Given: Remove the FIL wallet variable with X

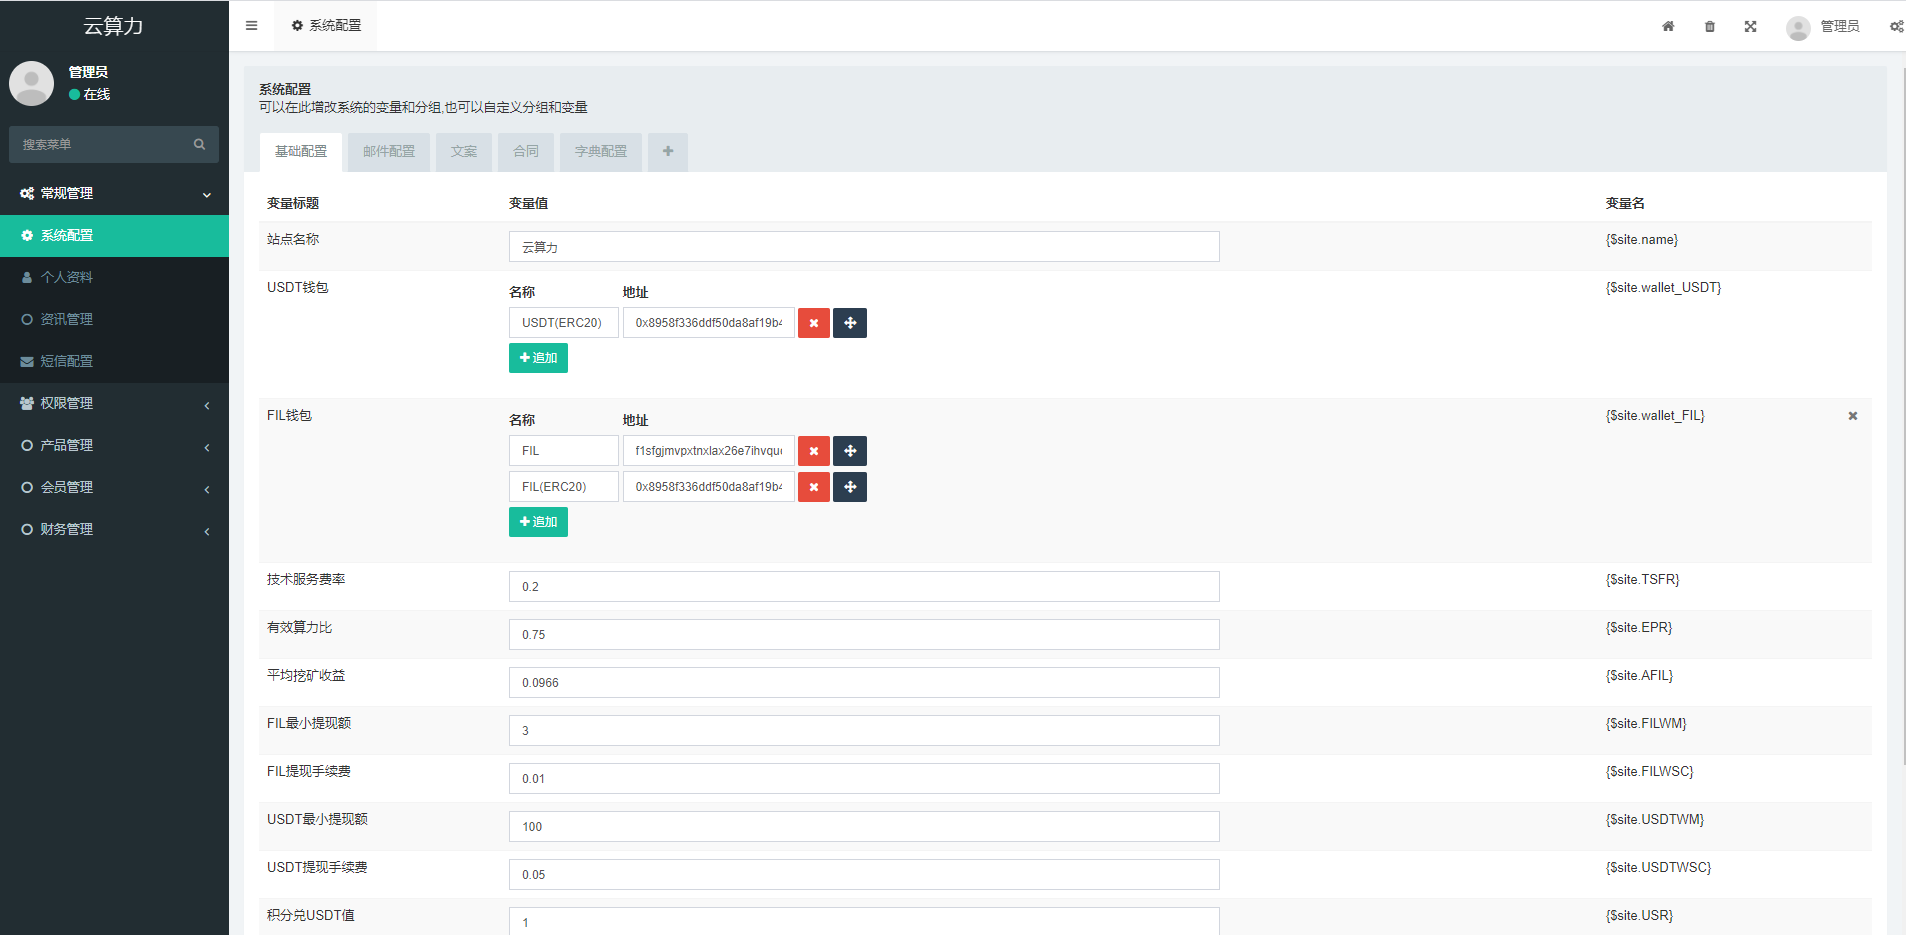Looking at the screenshot, I should [x=1852, y=416].
